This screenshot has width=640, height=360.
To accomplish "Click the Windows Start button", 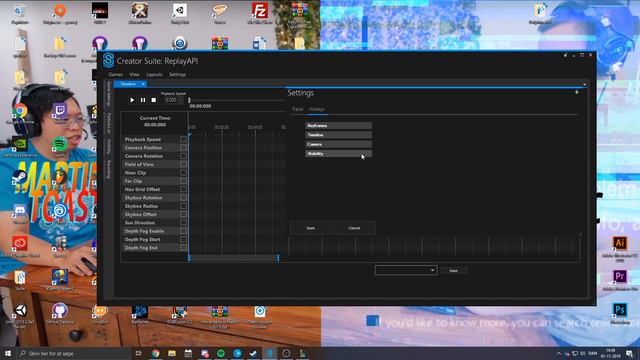I will pyautogui.click(x=7, y=353).
